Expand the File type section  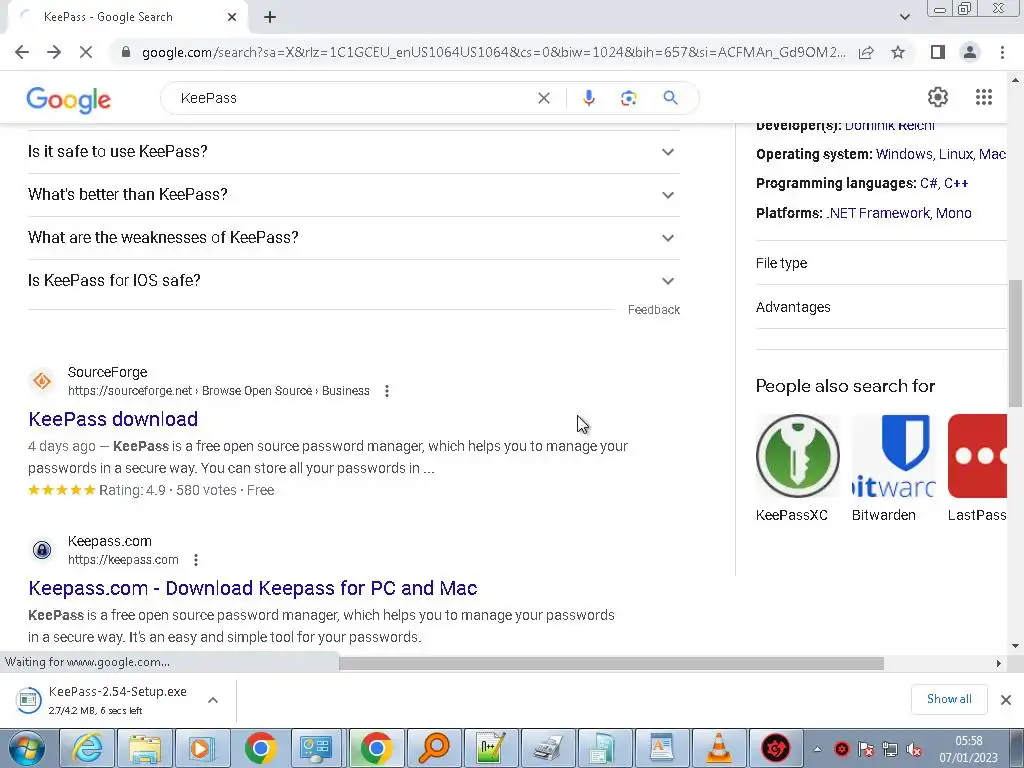[x=881, y=263]
